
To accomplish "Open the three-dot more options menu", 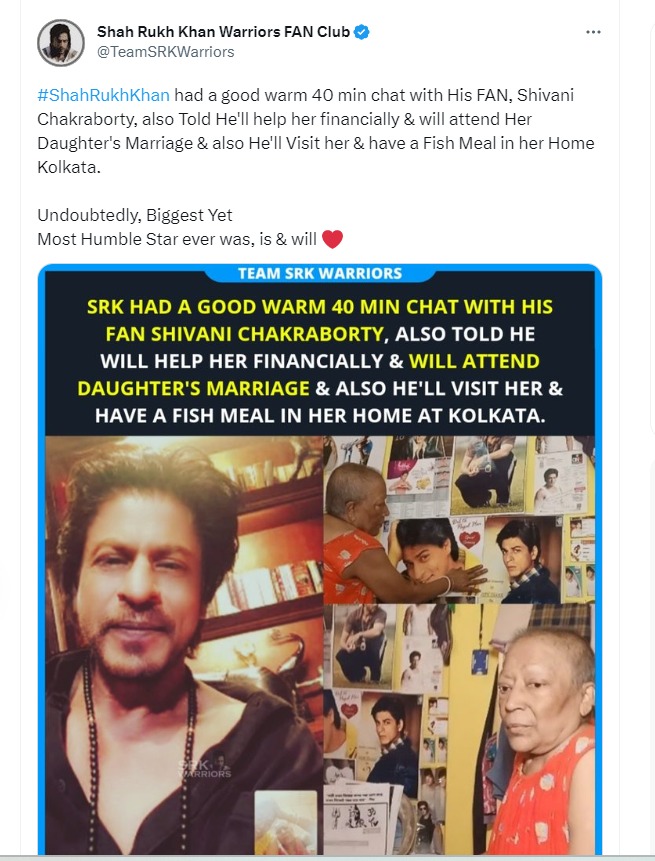I will pos(593,32).
